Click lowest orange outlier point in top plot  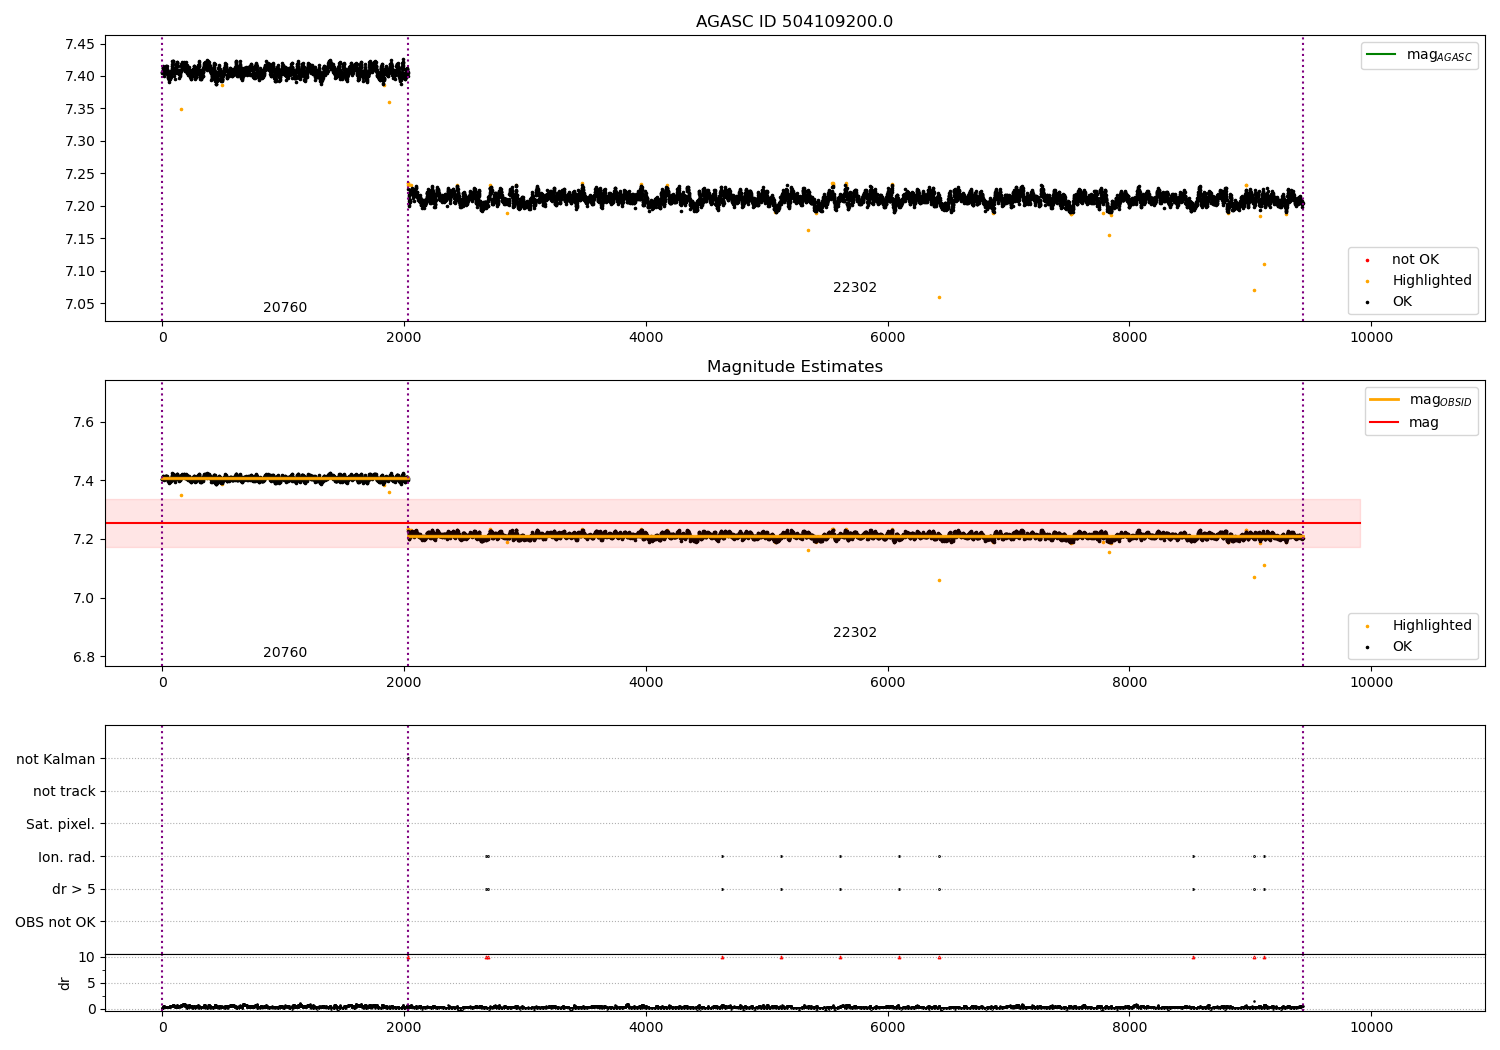939,297
